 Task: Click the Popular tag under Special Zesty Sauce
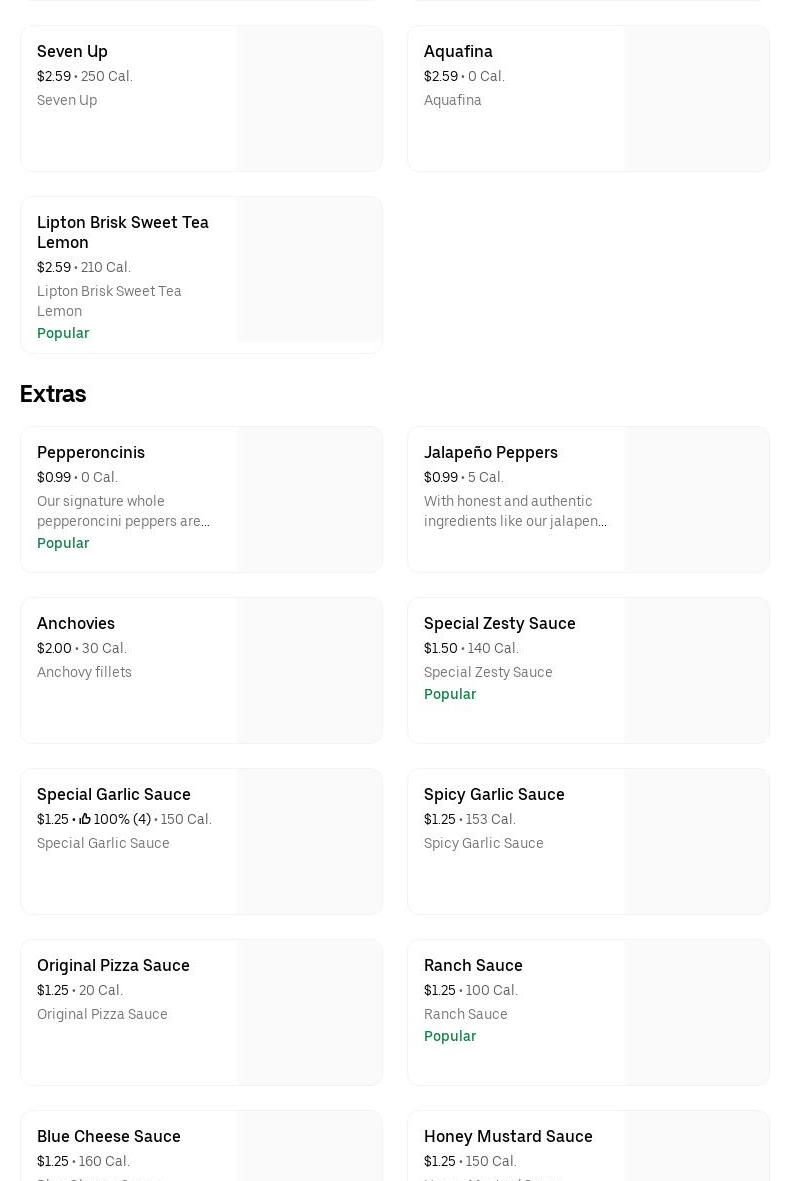pos(450,694)
